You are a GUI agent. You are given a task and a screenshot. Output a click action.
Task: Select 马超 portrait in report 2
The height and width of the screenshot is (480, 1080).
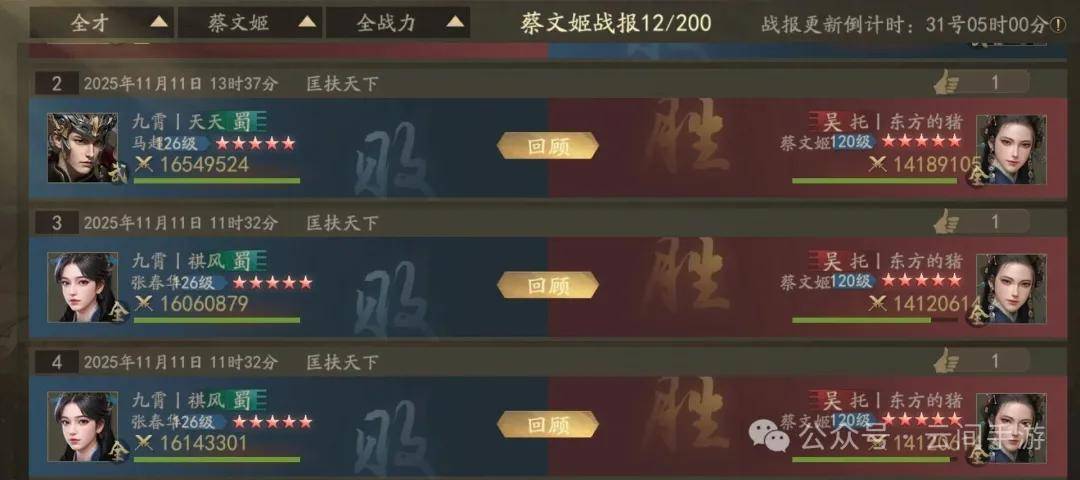pyautogui.click(x=83, y=148)
